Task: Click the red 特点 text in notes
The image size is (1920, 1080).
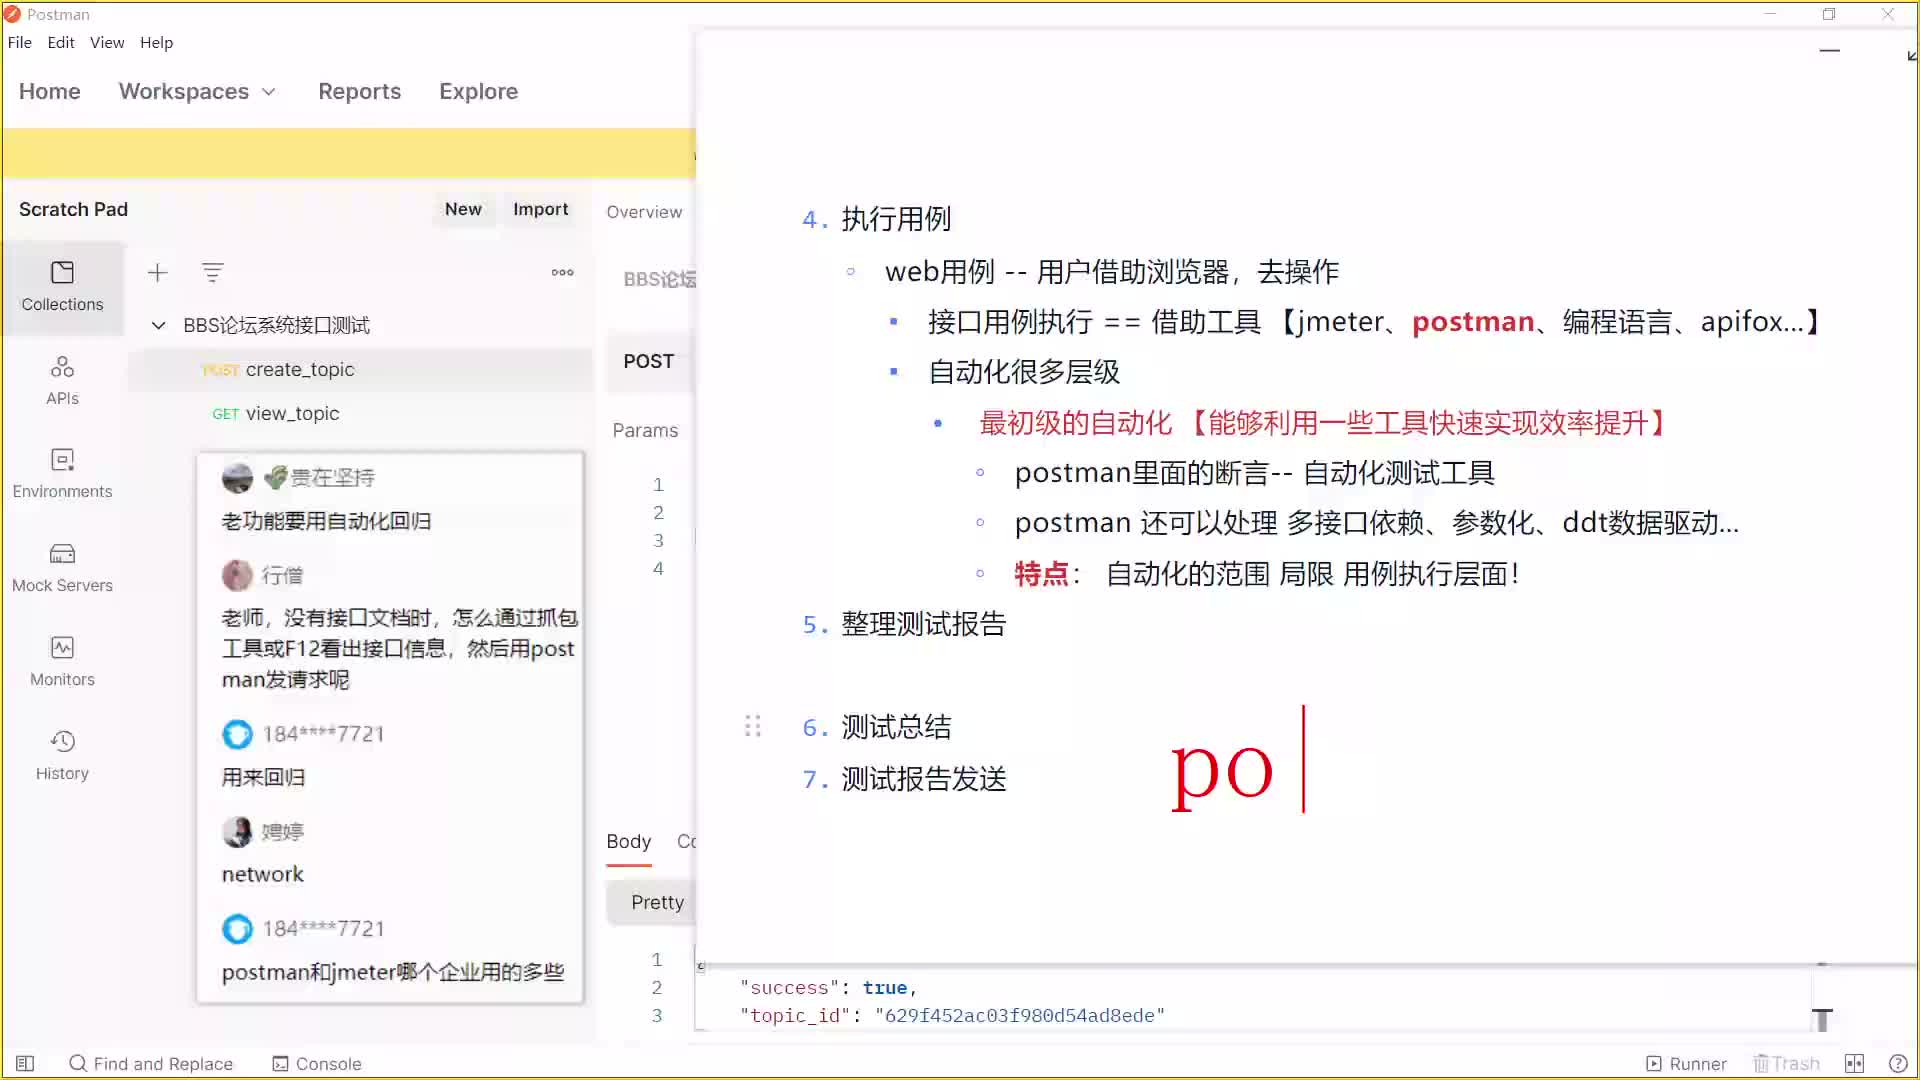Action: pos(1041,574)
